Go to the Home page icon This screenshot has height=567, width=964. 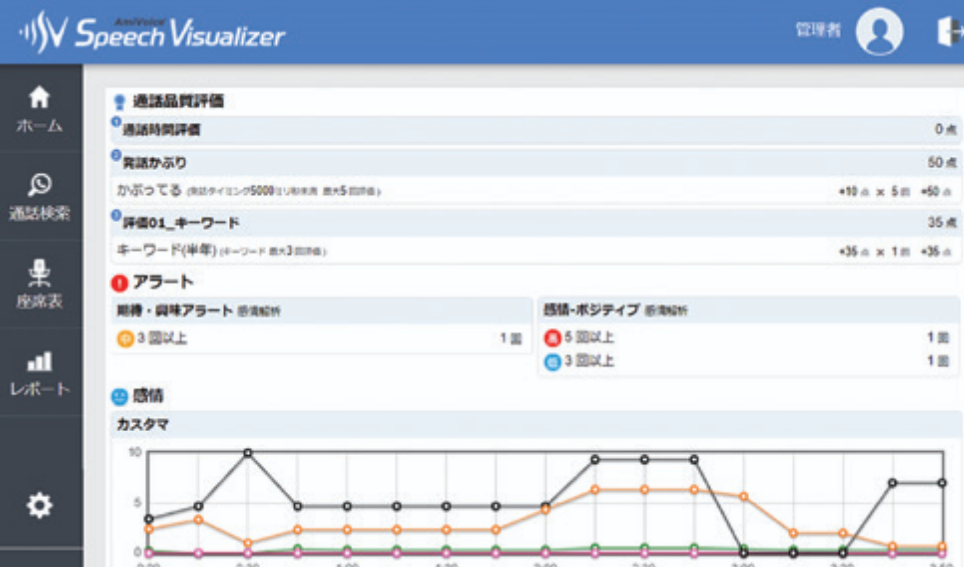tap(39, 98)
